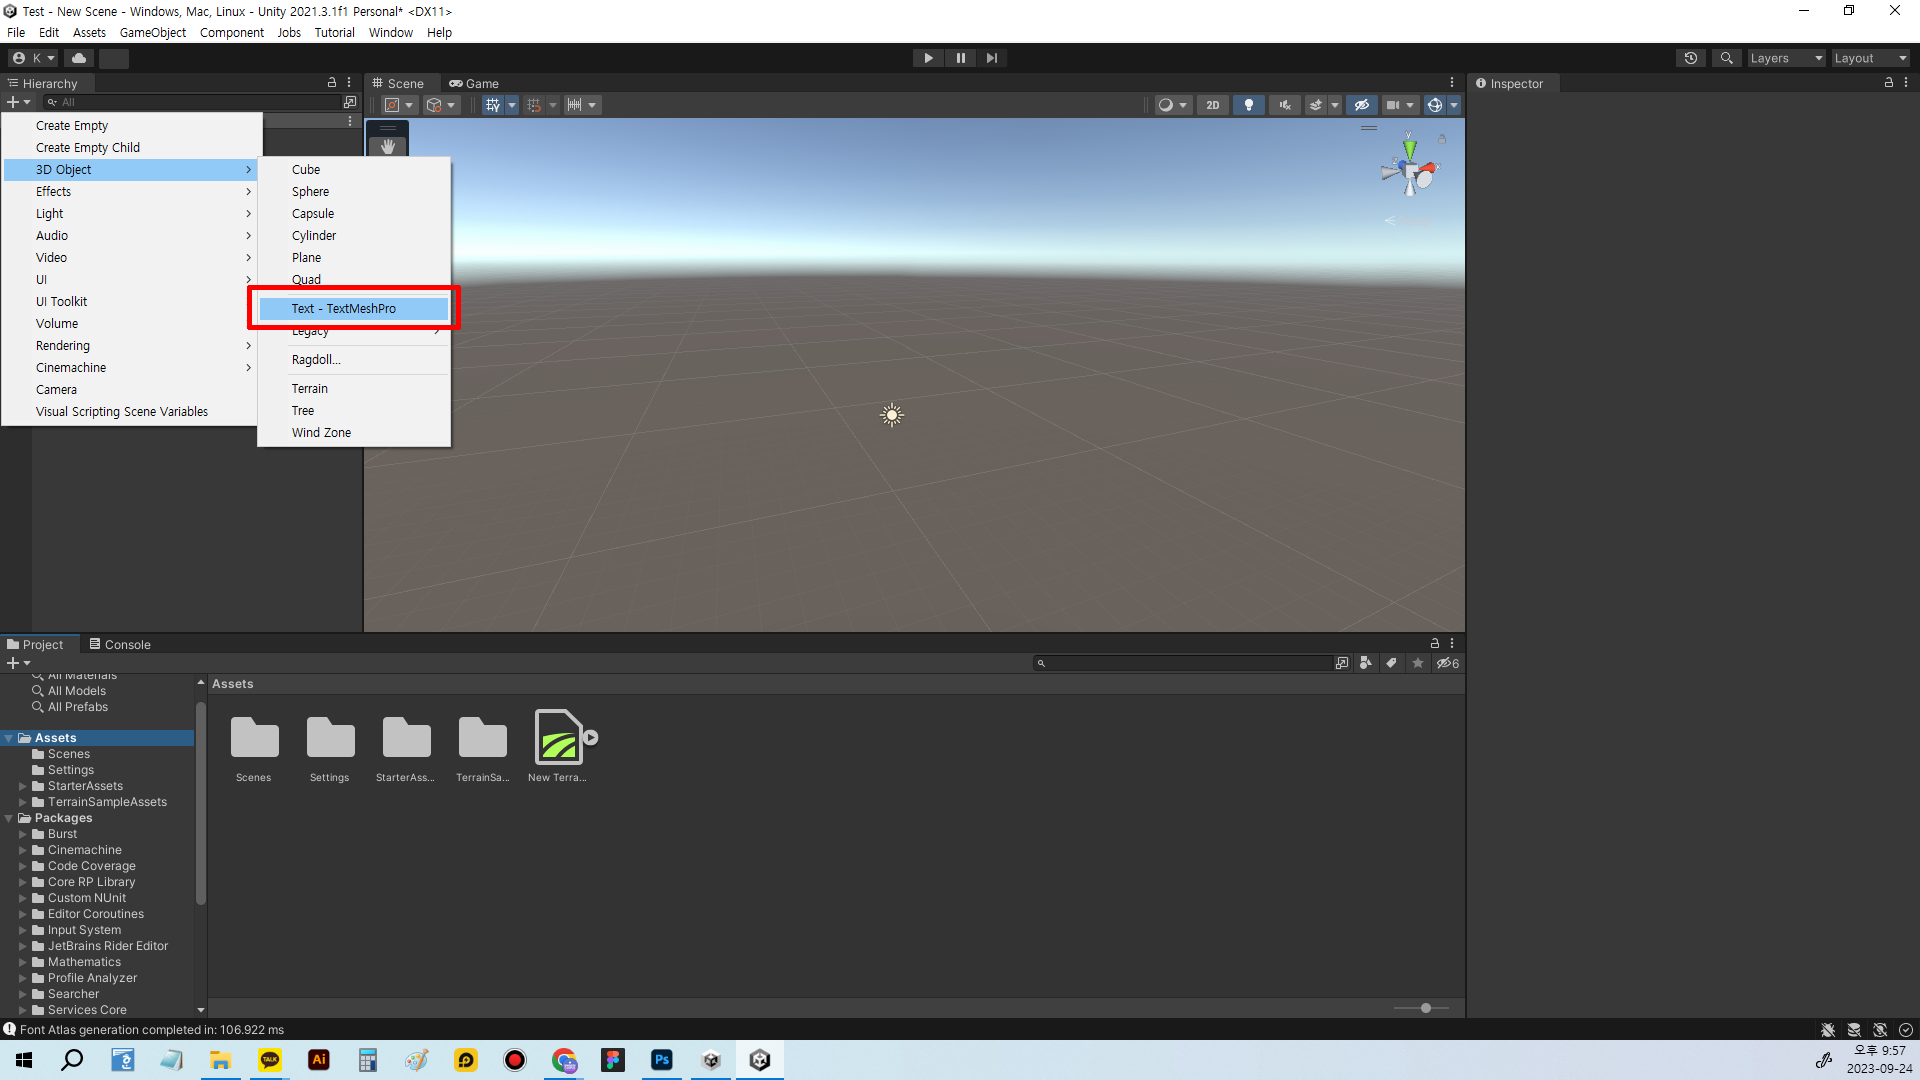The width and height of the screenshot is (1920, 1080).
Task: Click Search by Type in Project
Action: 1366,663
